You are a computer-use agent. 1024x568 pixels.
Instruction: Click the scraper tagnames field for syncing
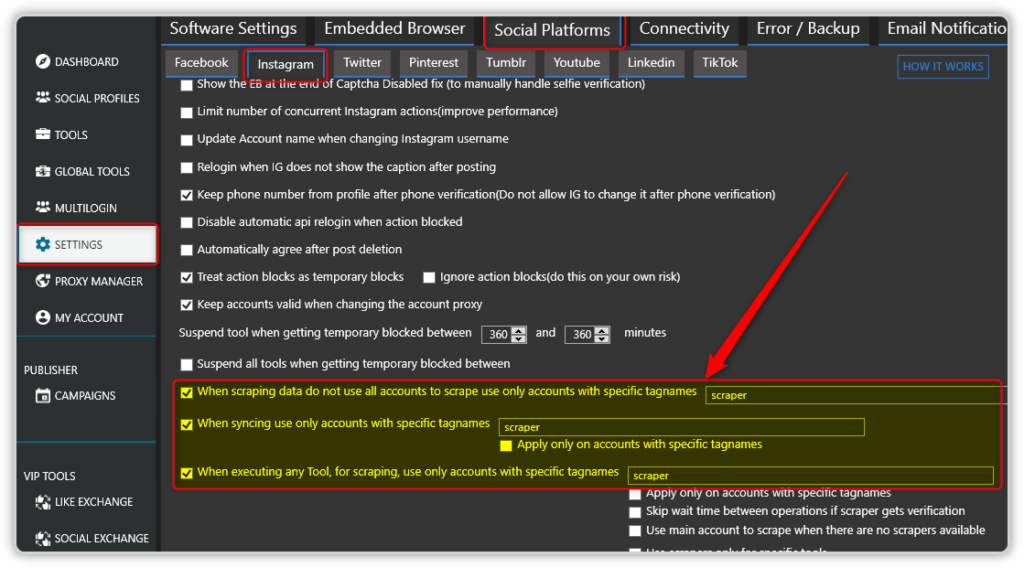pyautogui.click(x=680, y=427)
